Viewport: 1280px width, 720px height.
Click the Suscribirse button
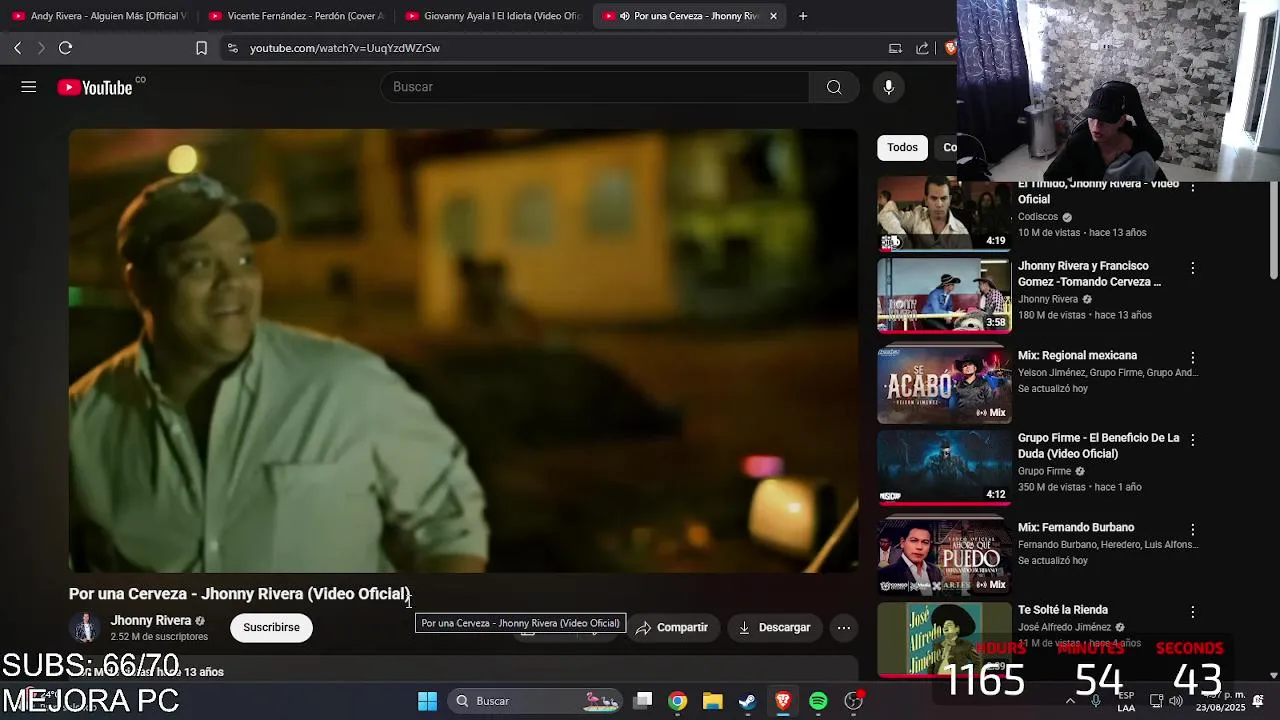click(x=271, y=628)
